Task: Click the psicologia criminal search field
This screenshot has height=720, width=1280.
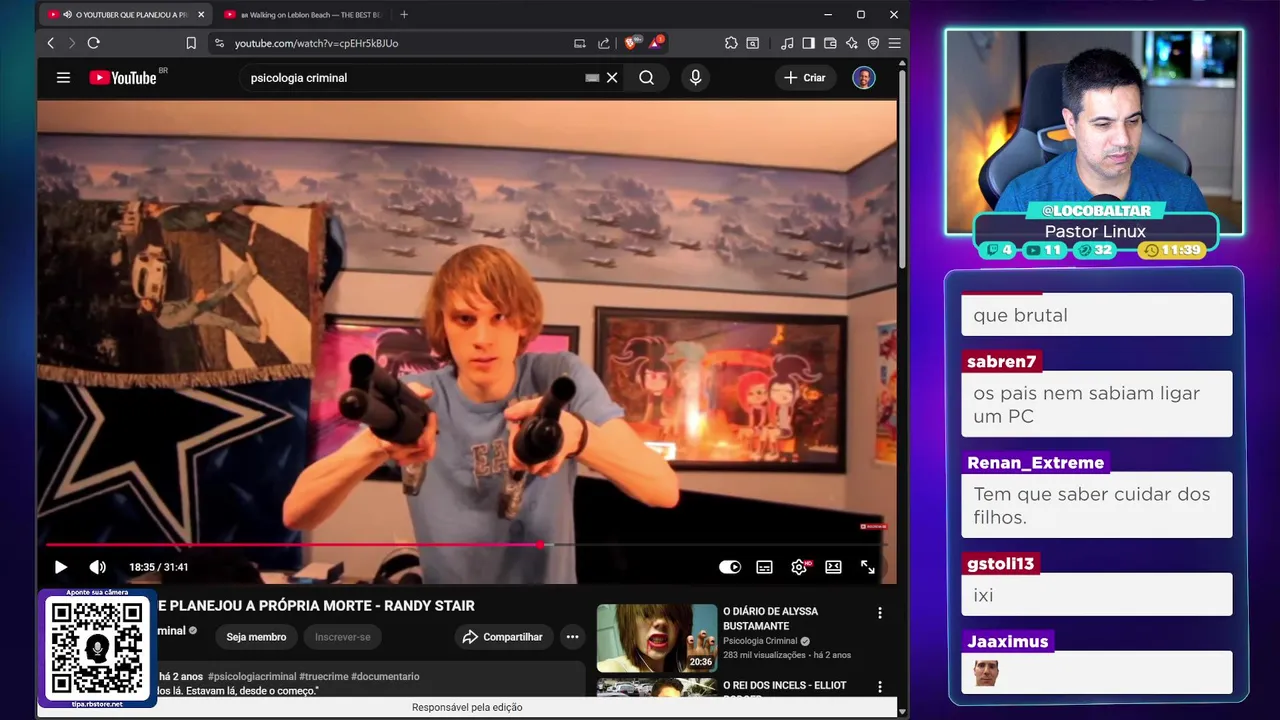Action: (x=410, y=77)
